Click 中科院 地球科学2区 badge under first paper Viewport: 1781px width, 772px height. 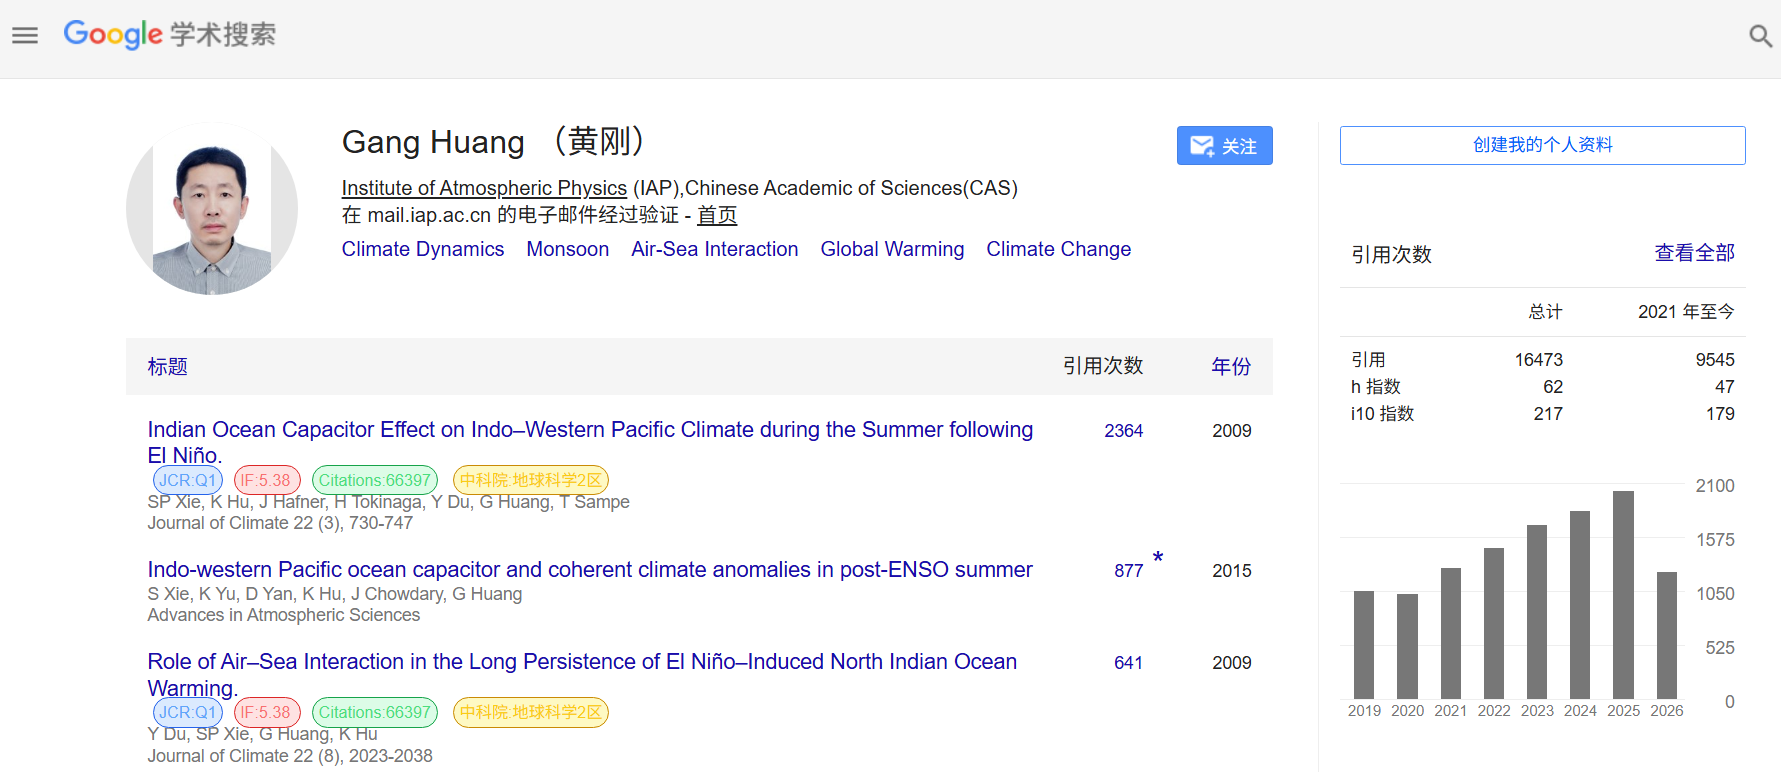[531, 480]
